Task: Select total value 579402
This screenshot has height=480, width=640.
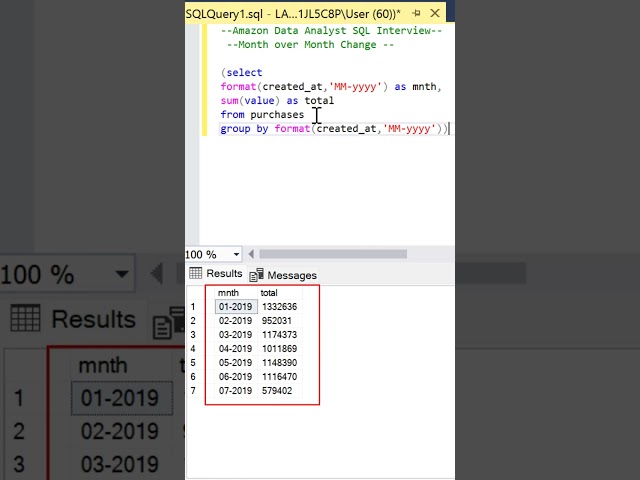Action: (x=280, y=391)
